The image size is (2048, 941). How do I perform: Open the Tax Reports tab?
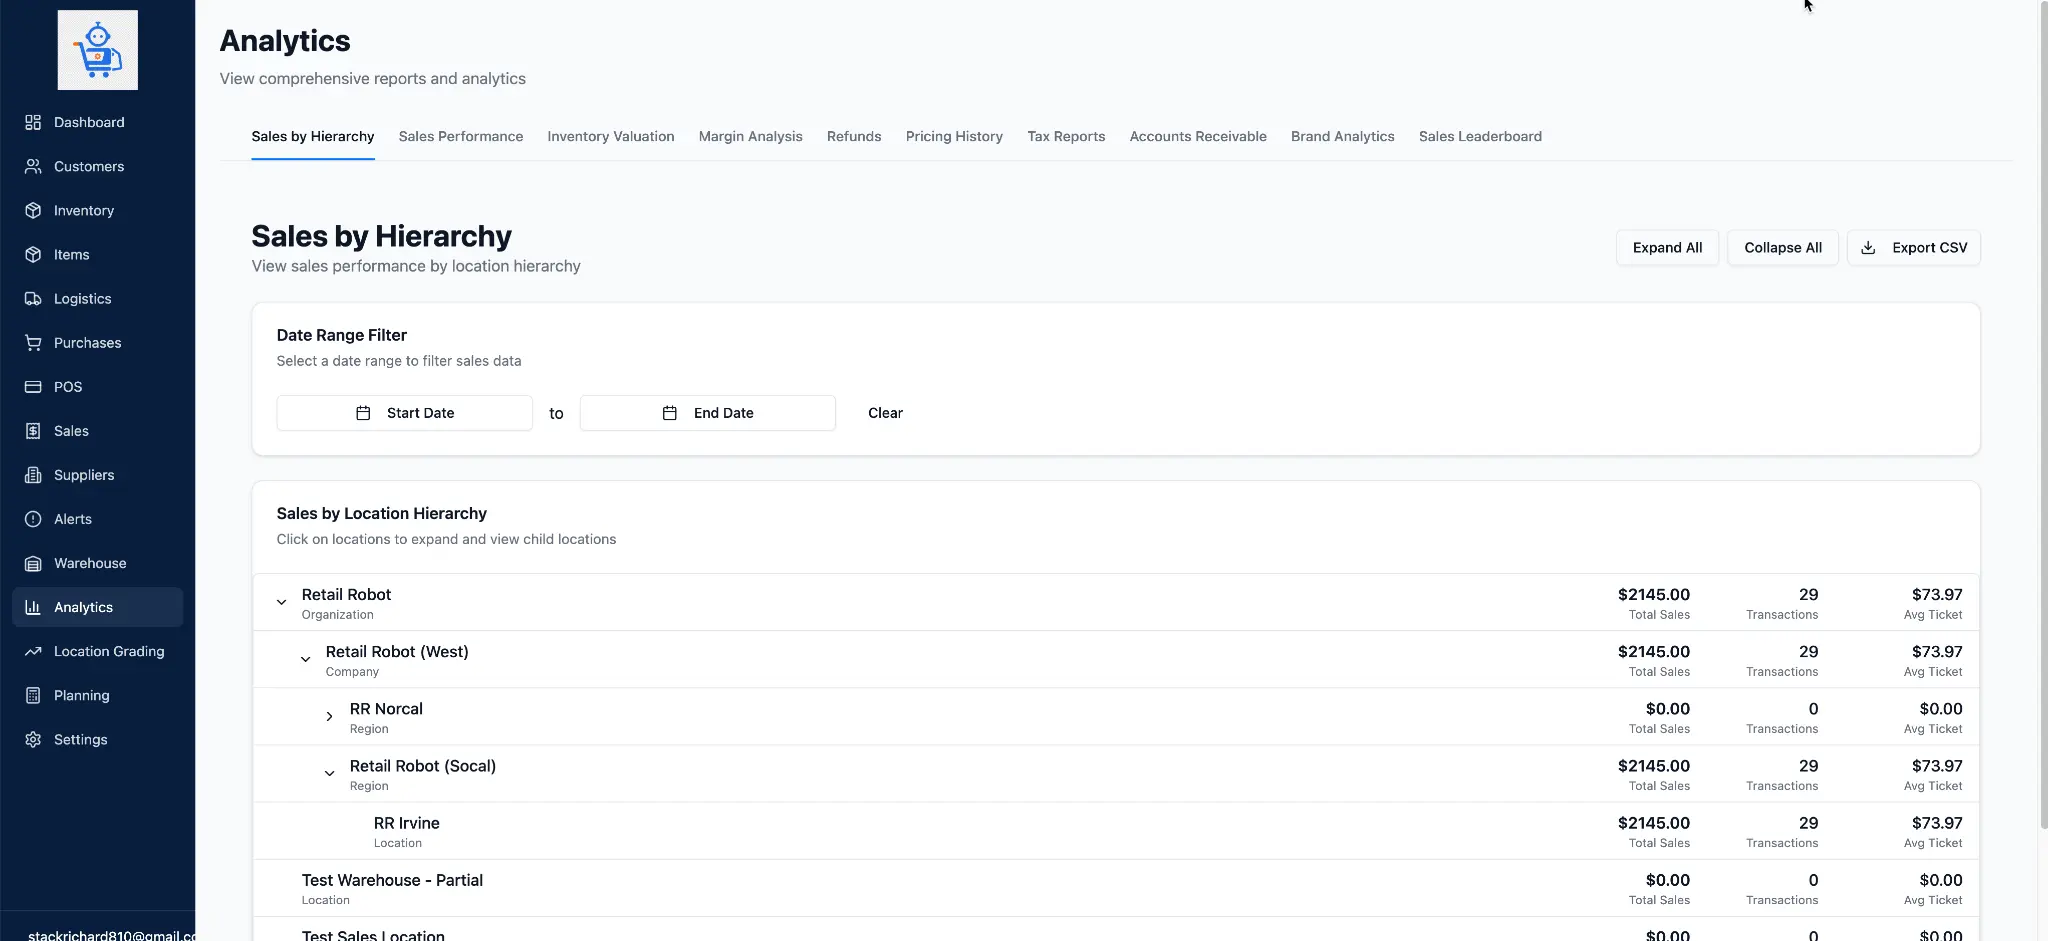pyautogui.click(x=1066, y=136)
